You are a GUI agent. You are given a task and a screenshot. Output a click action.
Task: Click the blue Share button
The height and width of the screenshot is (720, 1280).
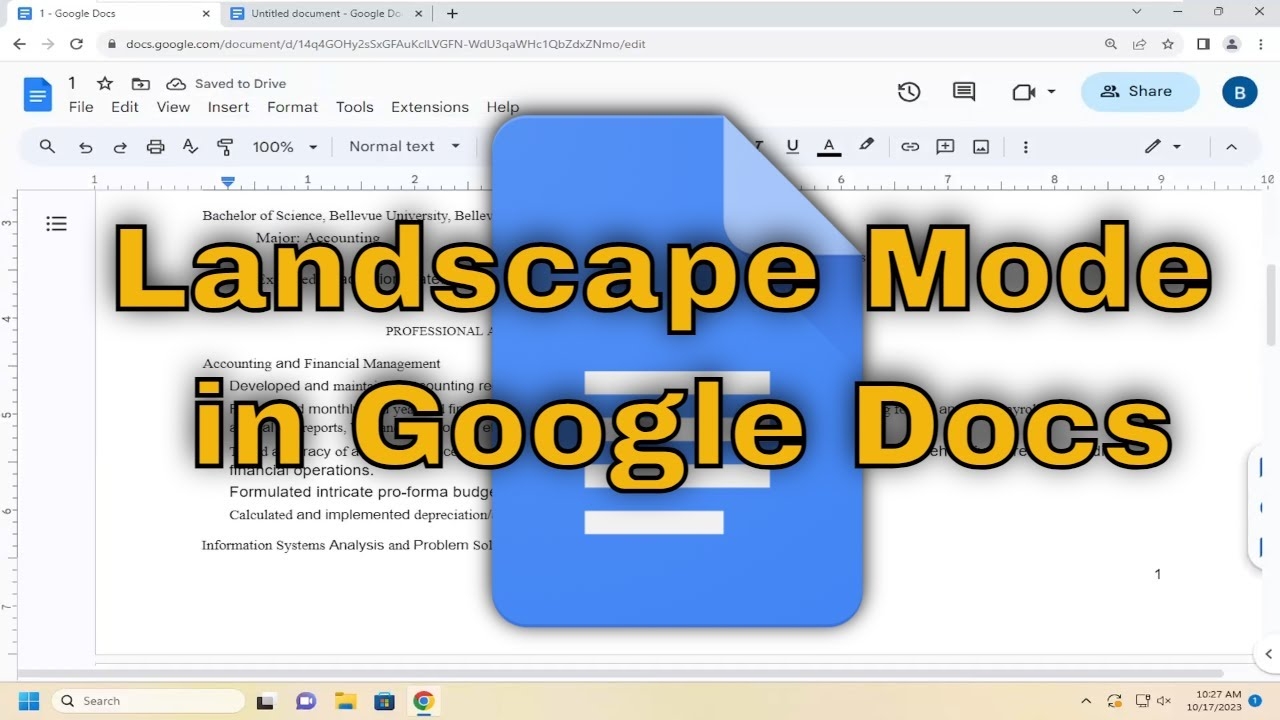(x=1139, y=91)
